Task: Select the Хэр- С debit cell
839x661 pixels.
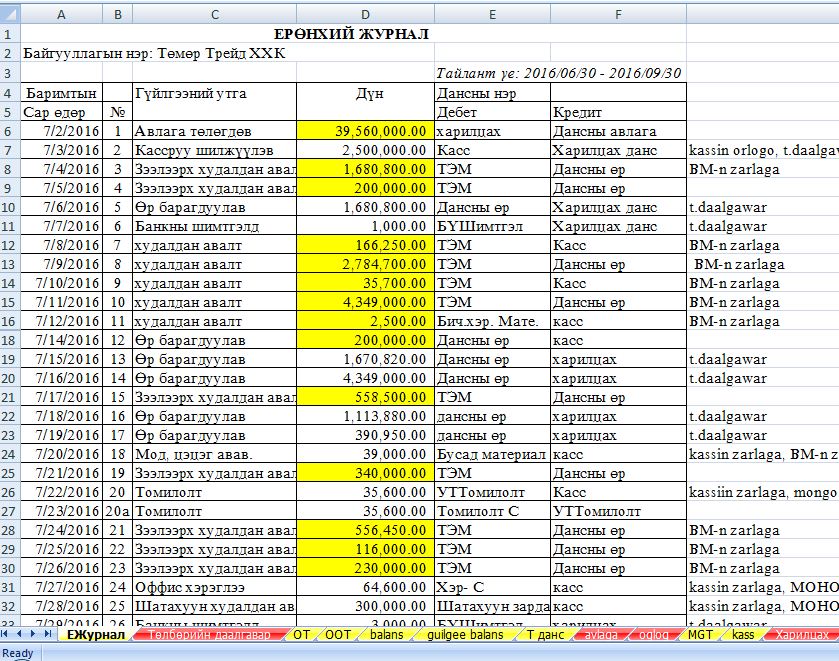Action: point(492,587)
